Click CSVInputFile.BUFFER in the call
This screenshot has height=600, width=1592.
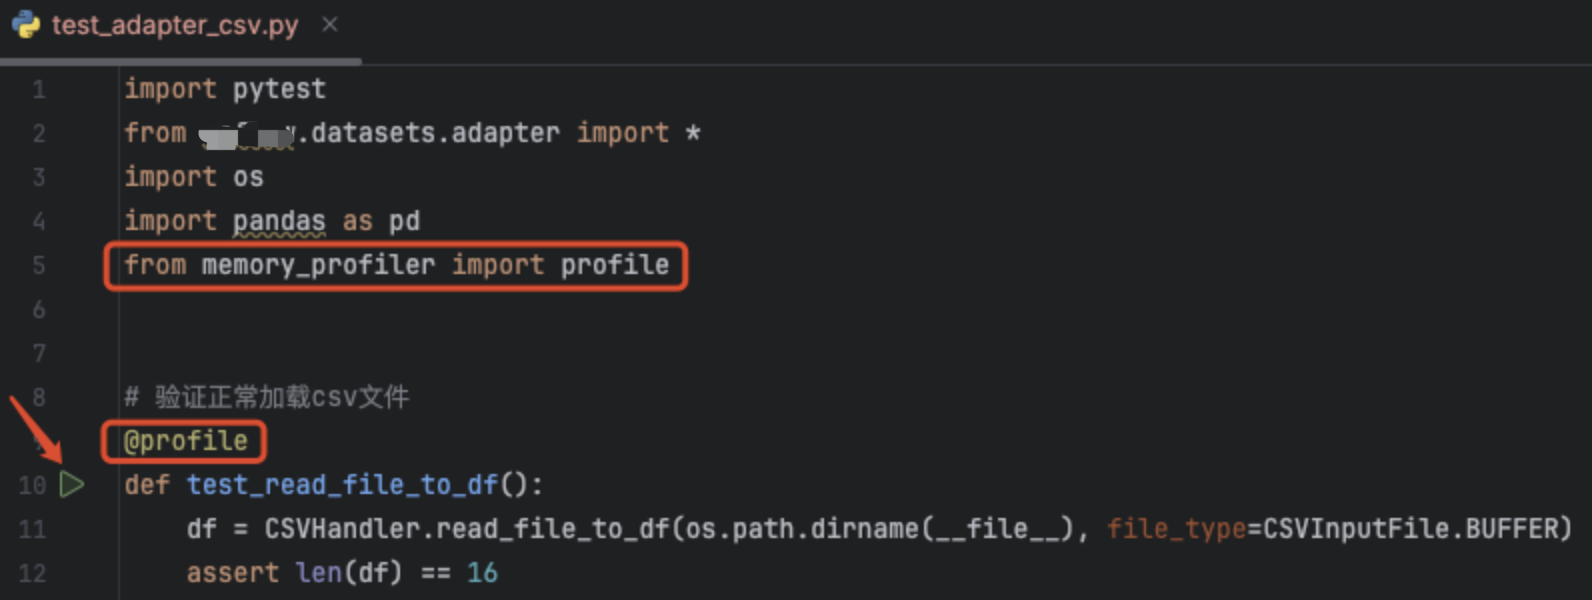tap(1410, 529)
